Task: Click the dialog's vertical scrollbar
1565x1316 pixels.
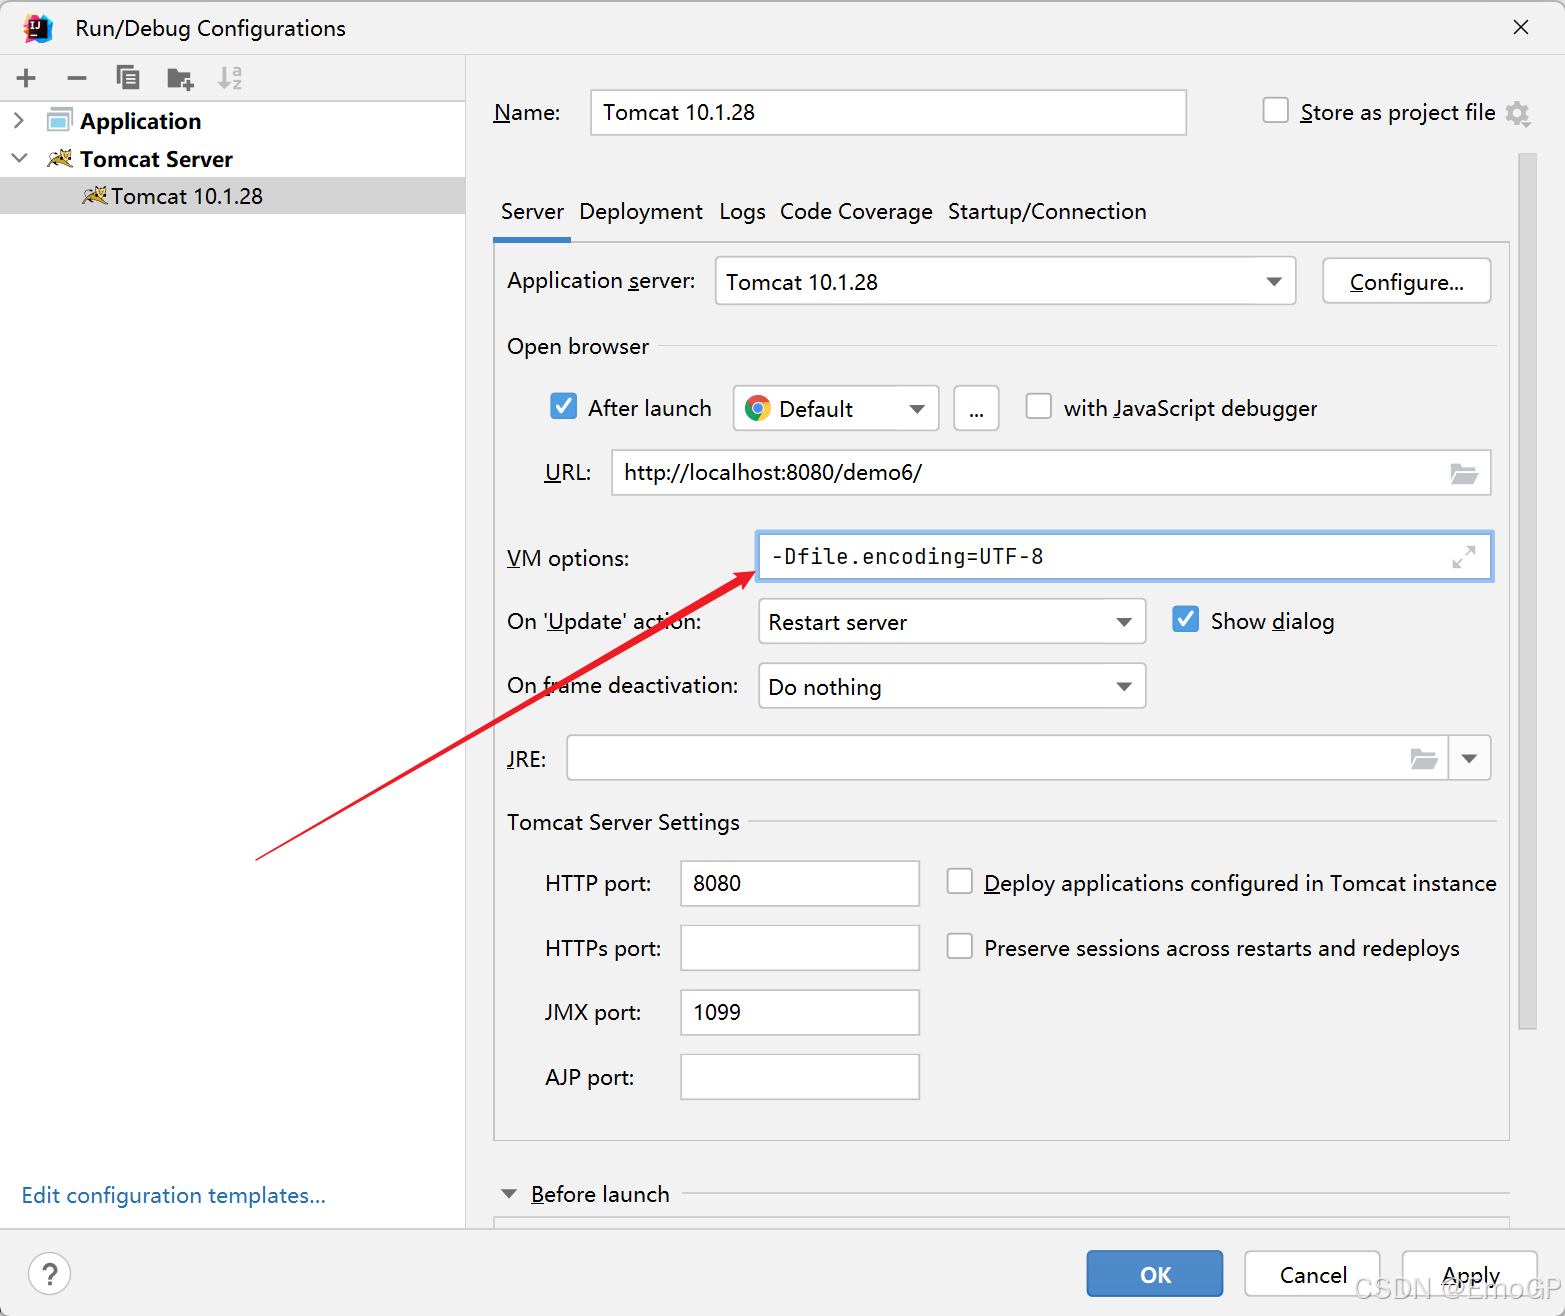Action: pos(1527,590)
